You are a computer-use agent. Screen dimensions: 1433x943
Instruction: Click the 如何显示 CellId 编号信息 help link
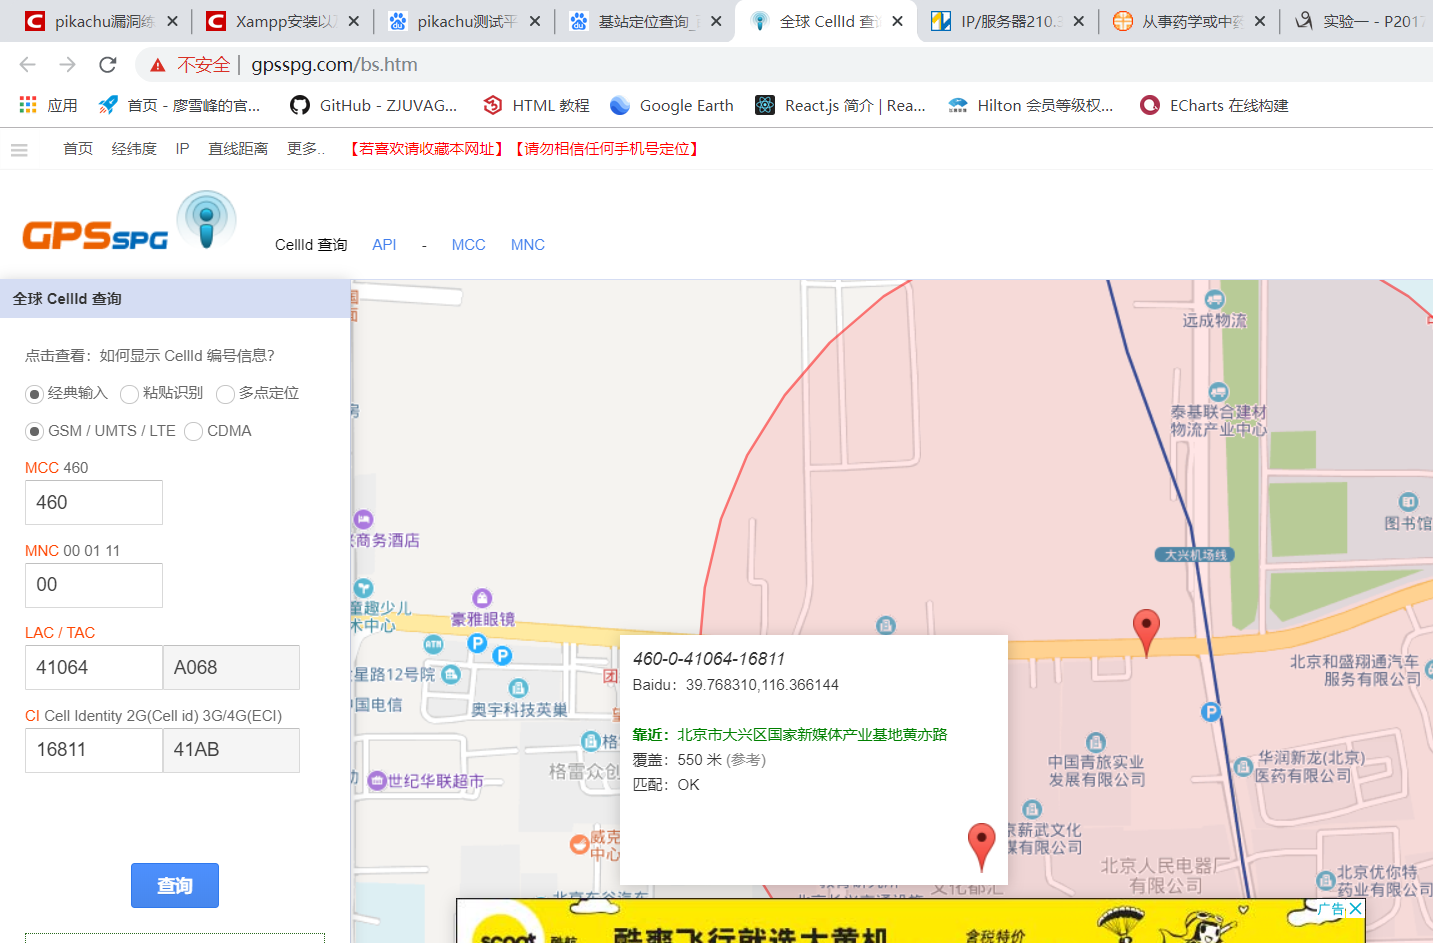pyautogui.click(x=187, y=356)
